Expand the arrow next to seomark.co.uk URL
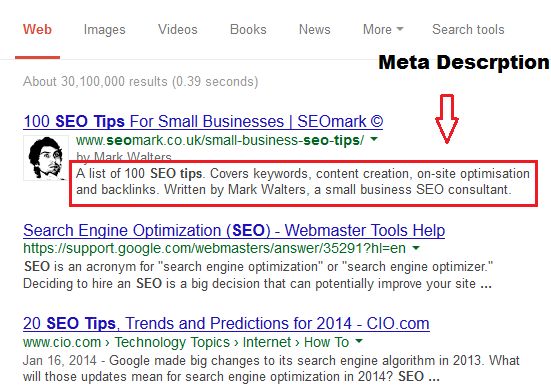The image size is (551, 391). [374, 139]
